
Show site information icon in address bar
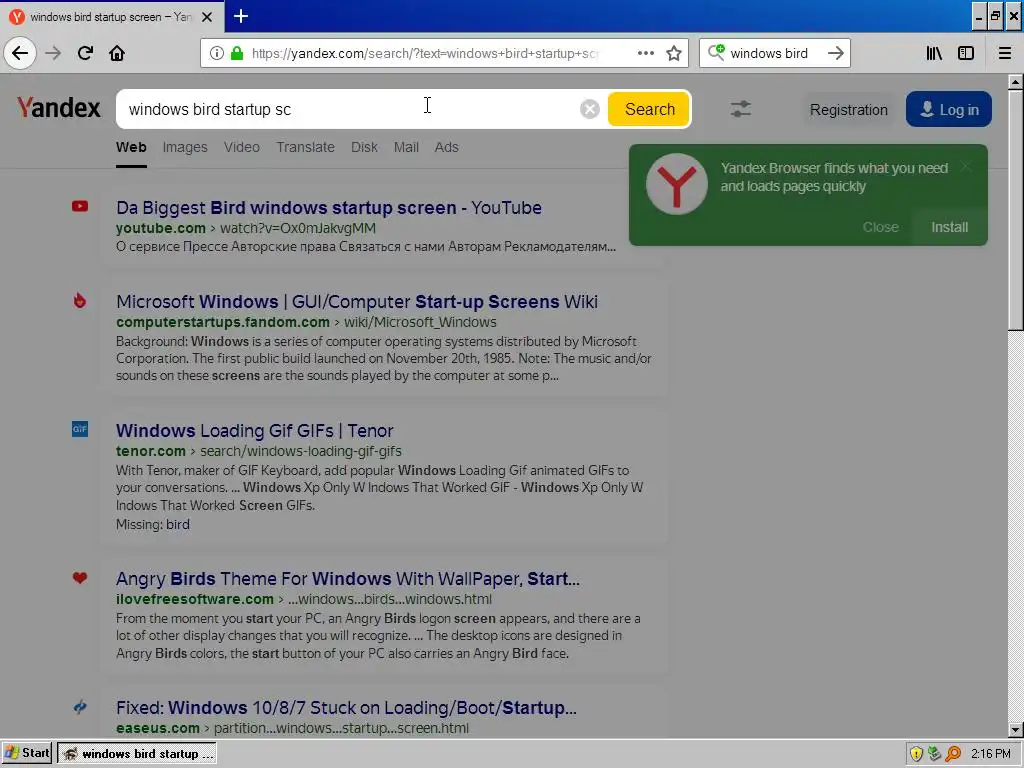216,54
